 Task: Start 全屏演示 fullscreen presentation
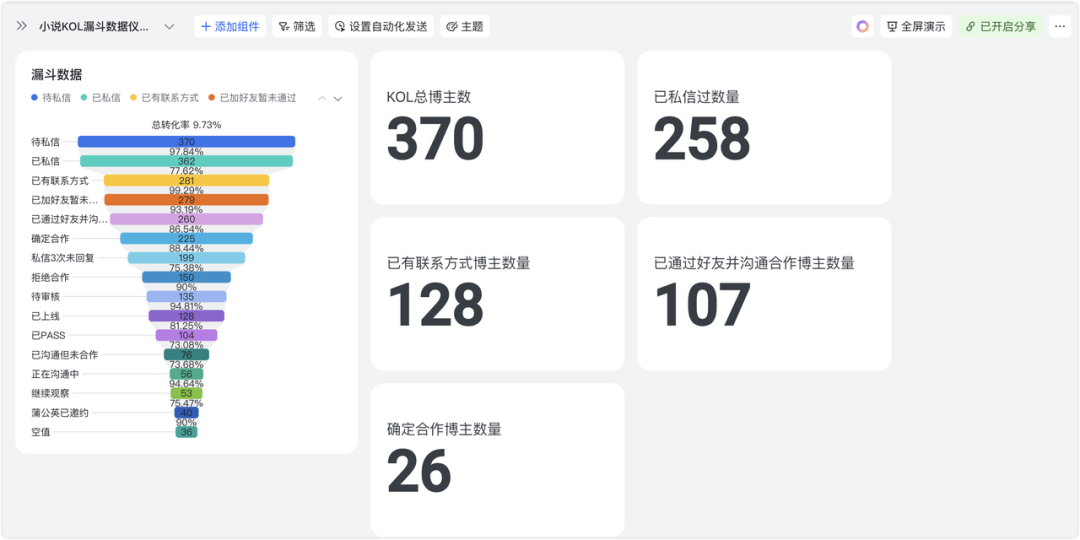916,27
